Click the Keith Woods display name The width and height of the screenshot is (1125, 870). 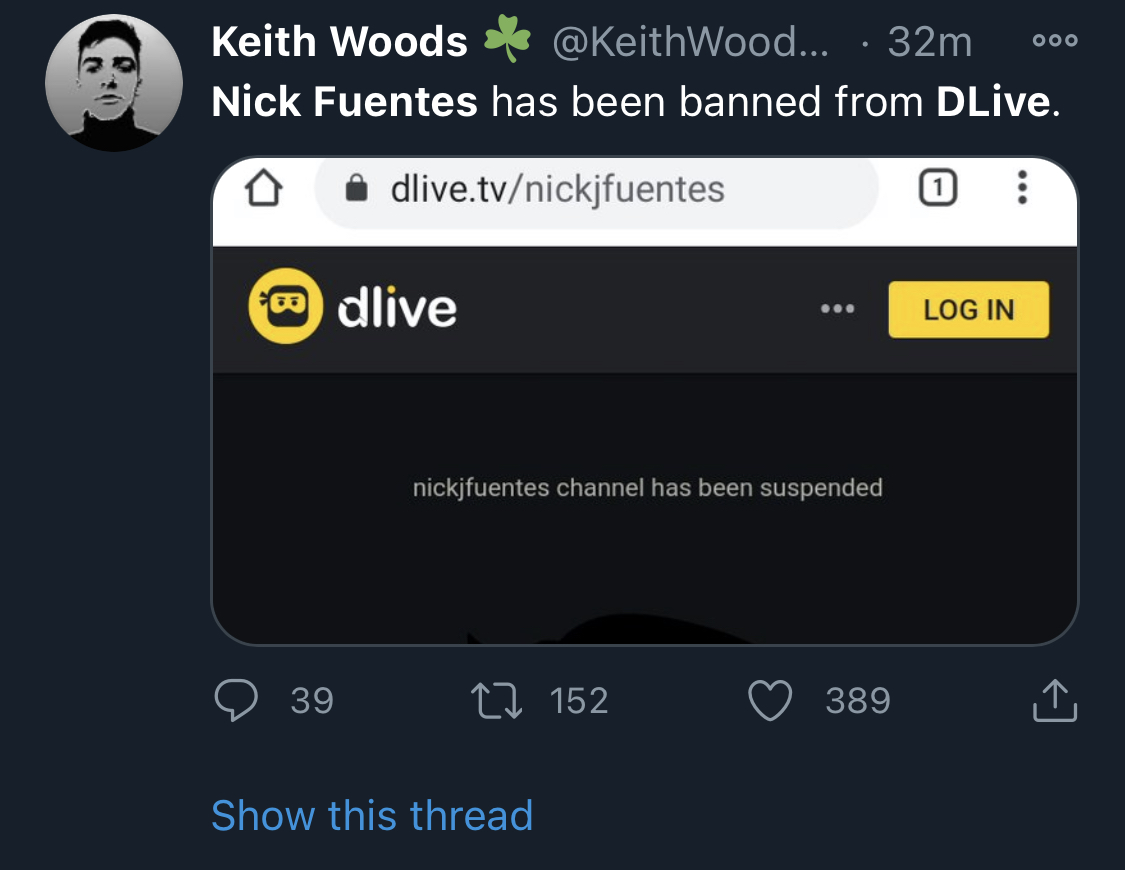click(339, 42)
